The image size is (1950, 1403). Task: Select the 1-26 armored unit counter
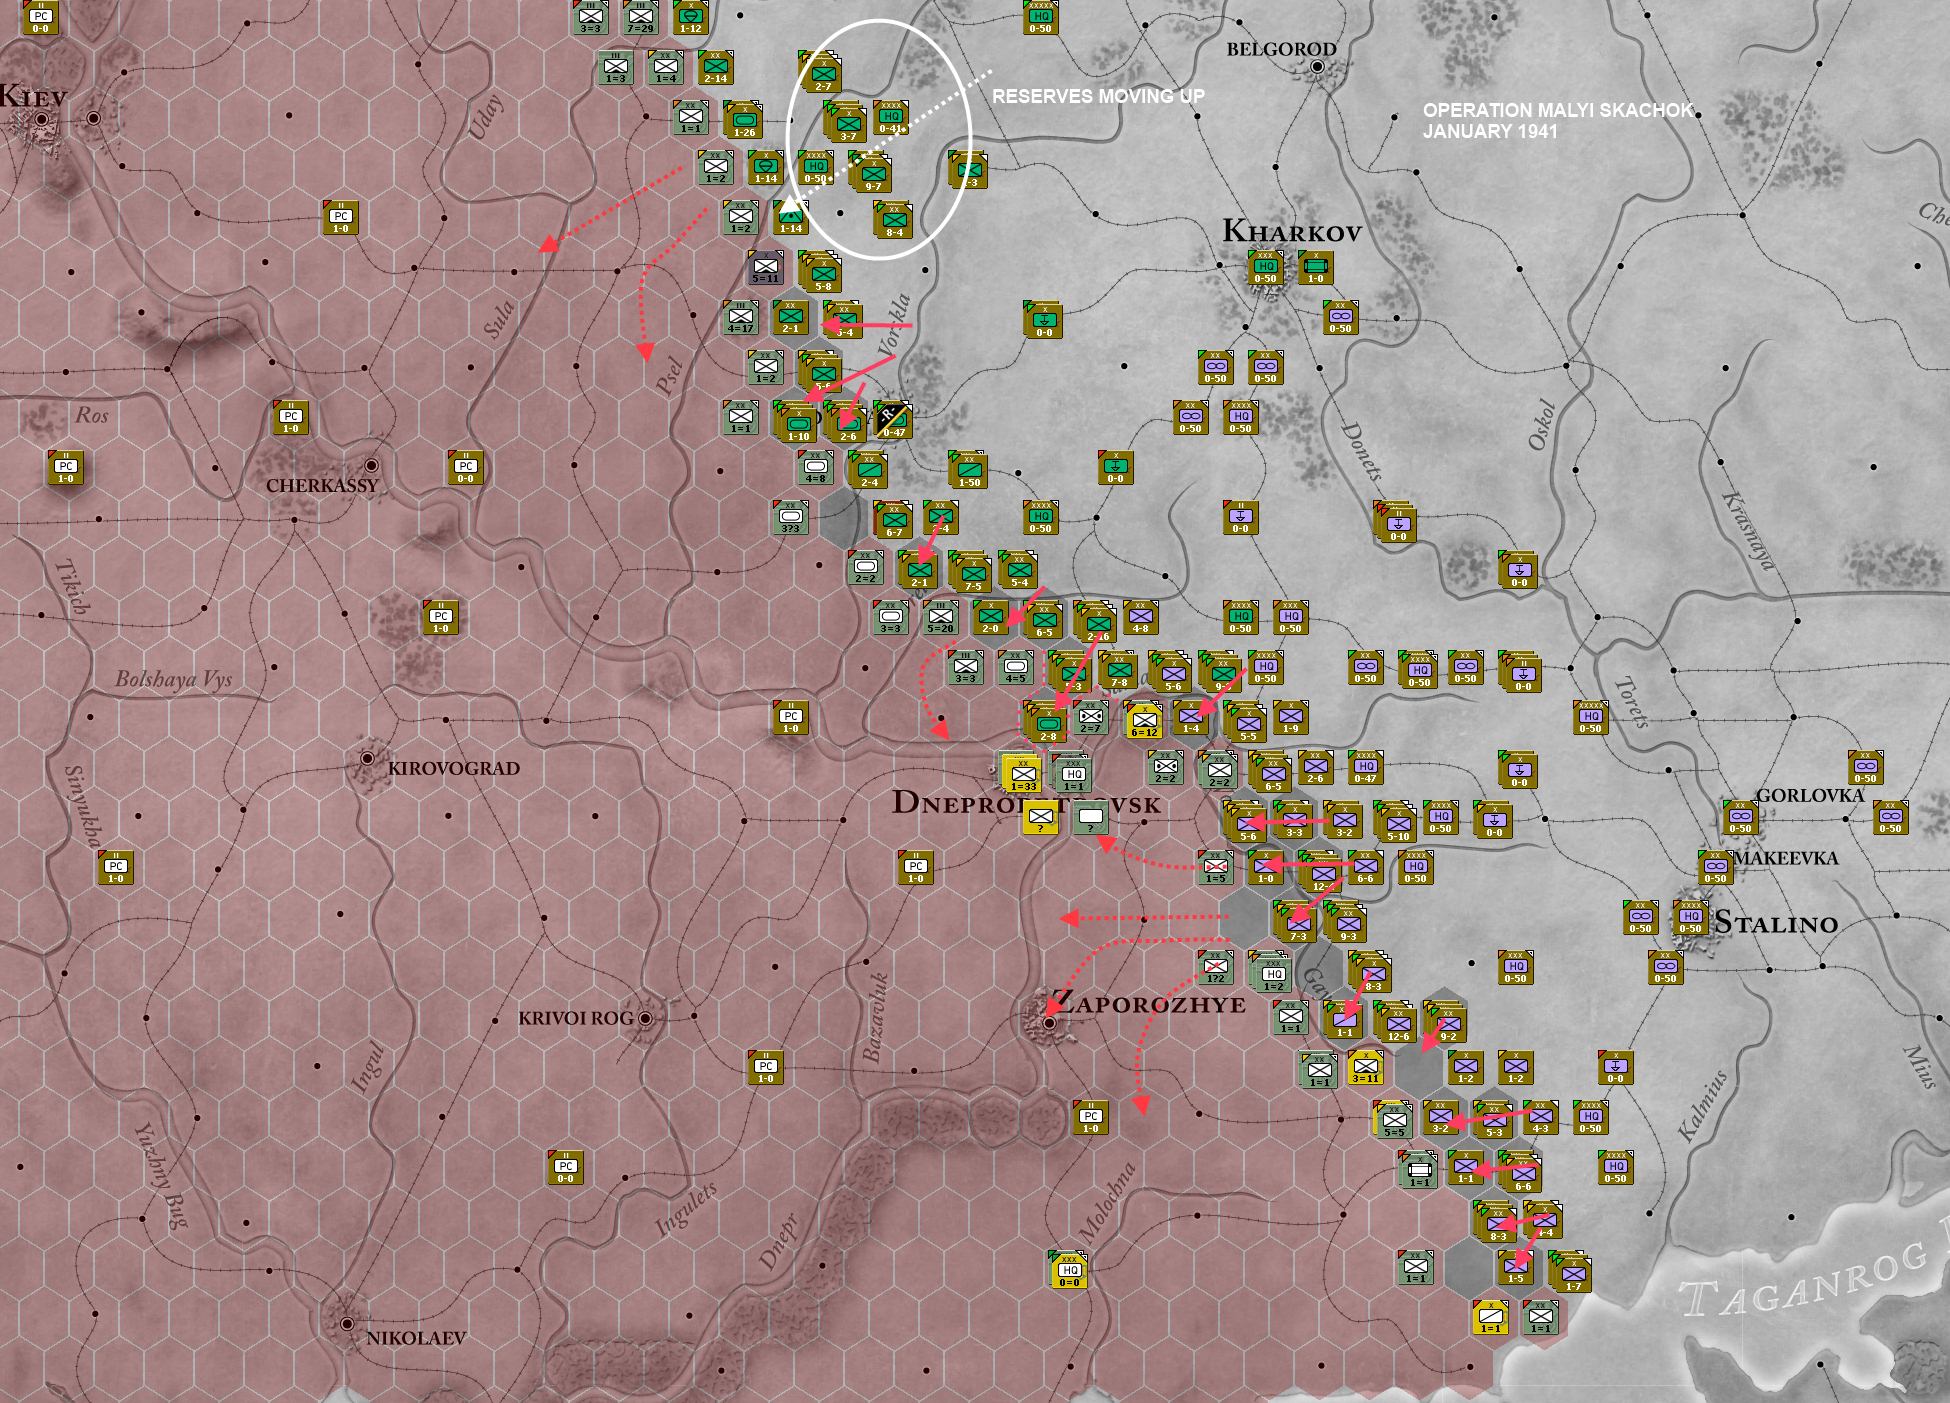pyautogui.click(x=743, y=119)
